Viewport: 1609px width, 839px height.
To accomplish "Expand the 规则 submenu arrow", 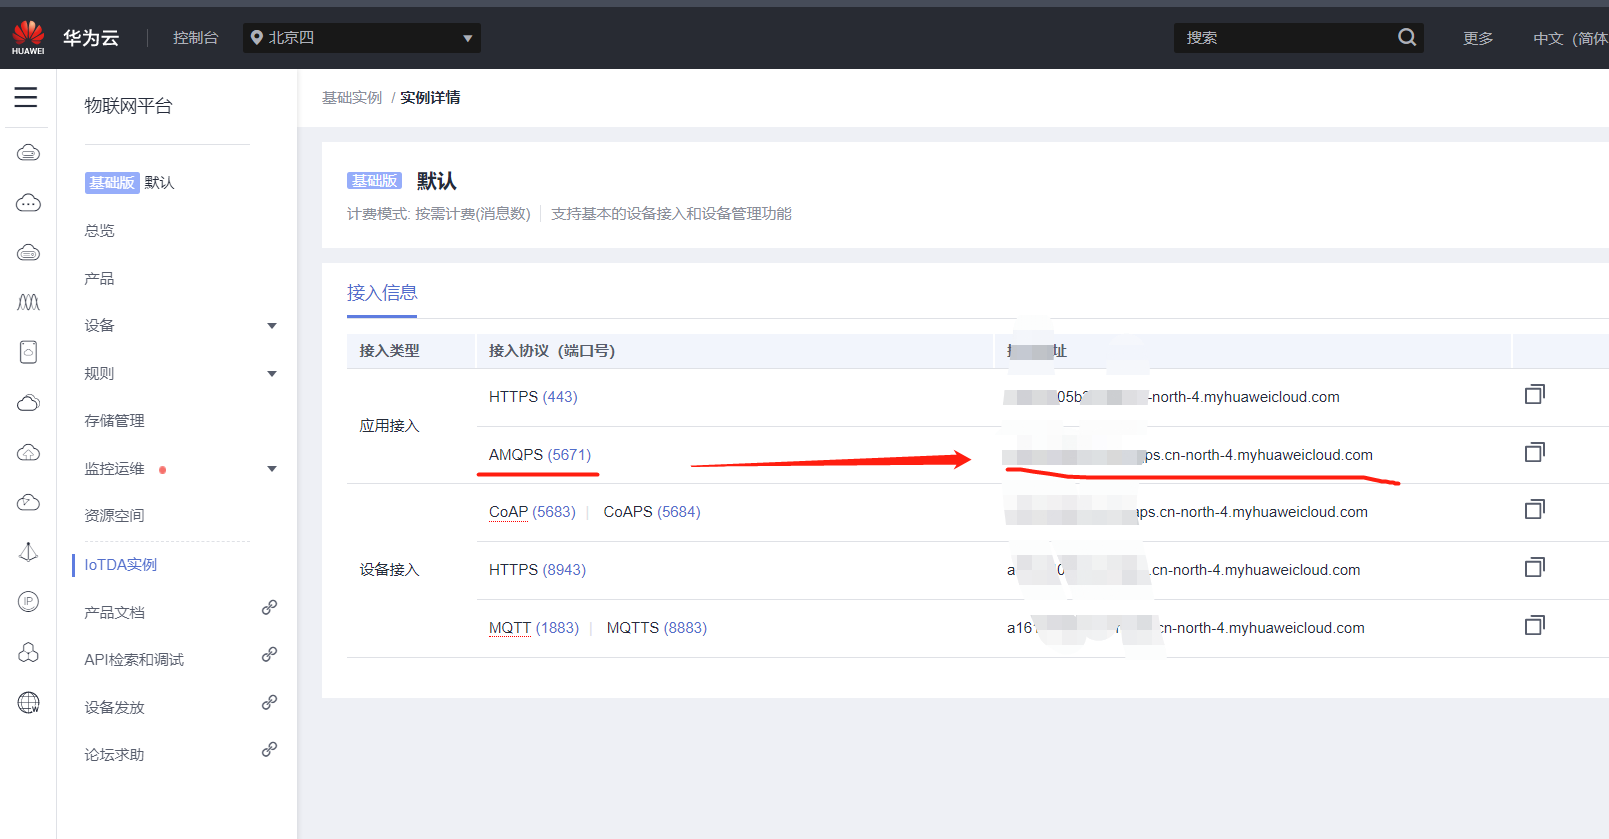I will (272, 374).
